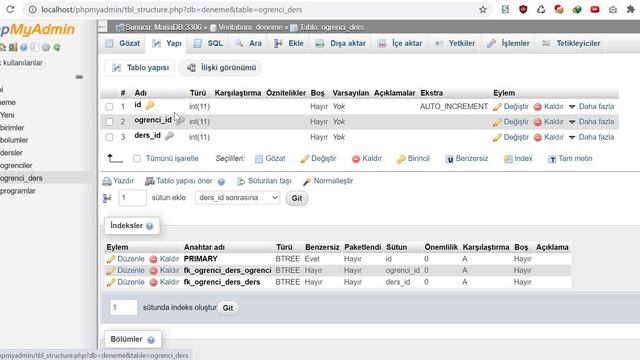Click help icon next to İndeksler
The image size is (640, 360).
pyautogui.click(x=150, y=226)
